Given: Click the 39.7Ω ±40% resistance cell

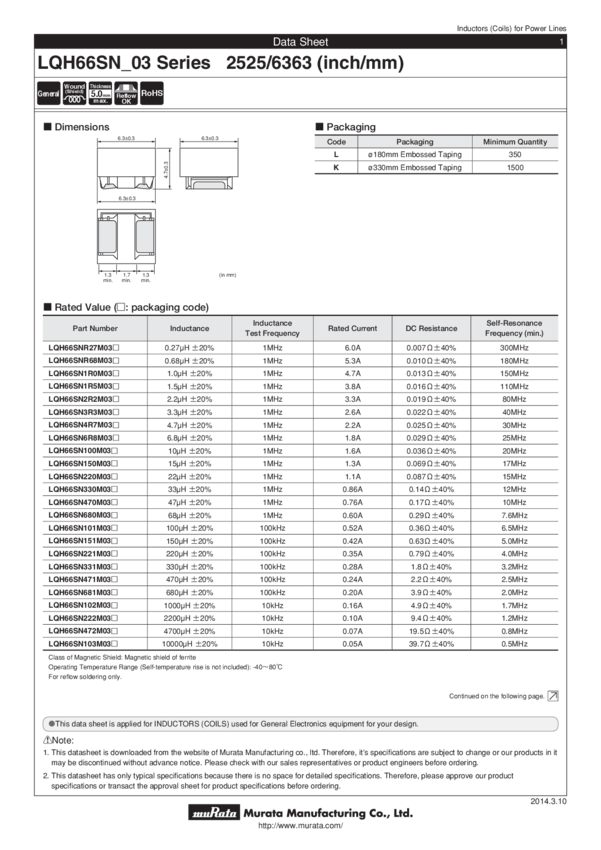Looking at the screenshot, I should (x=431, y=644).
